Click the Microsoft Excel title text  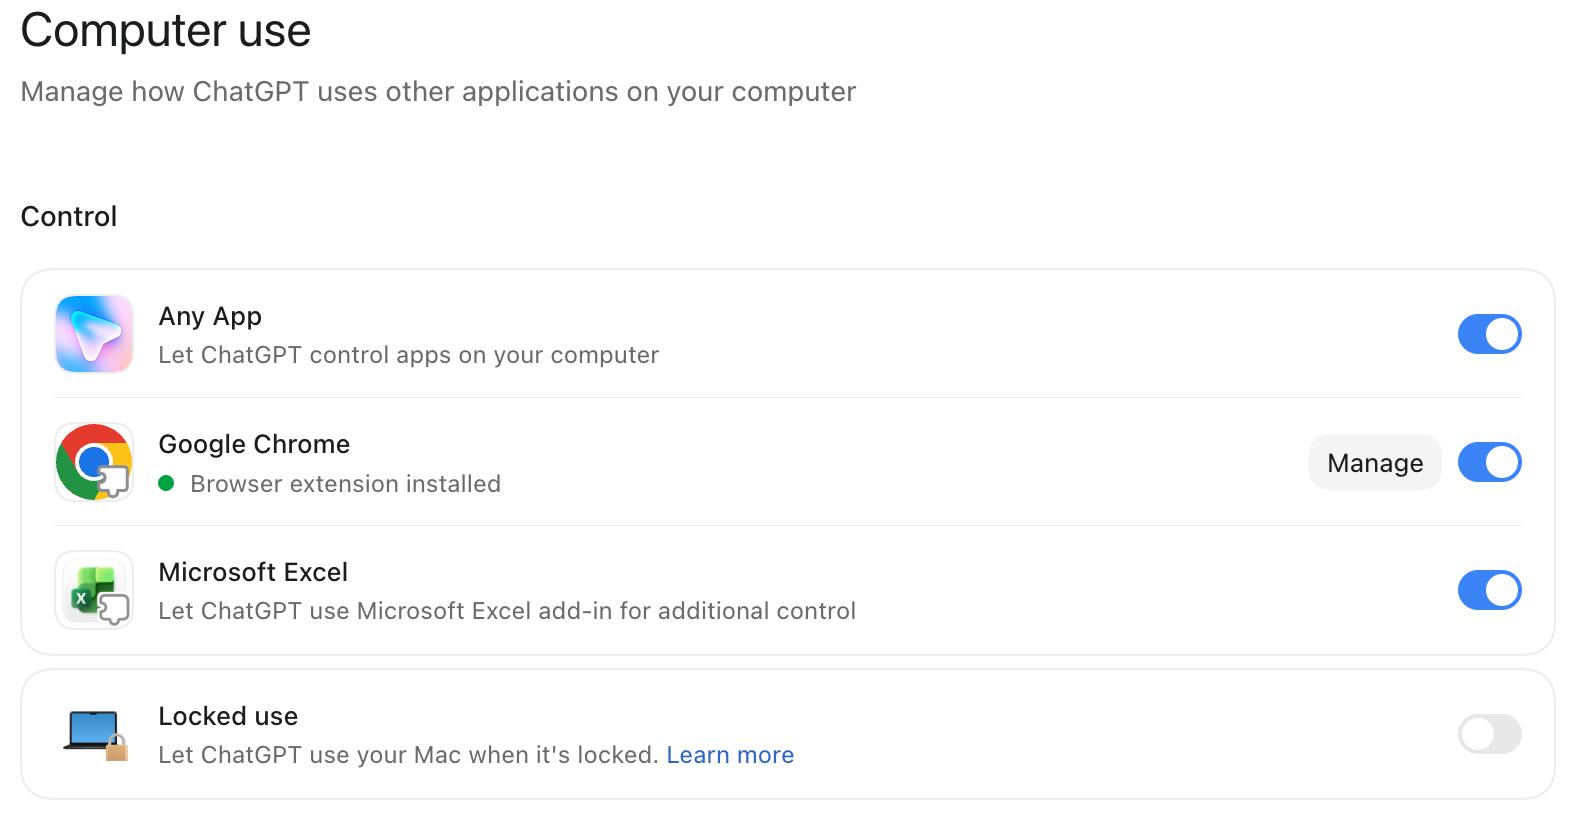point(253,572)
